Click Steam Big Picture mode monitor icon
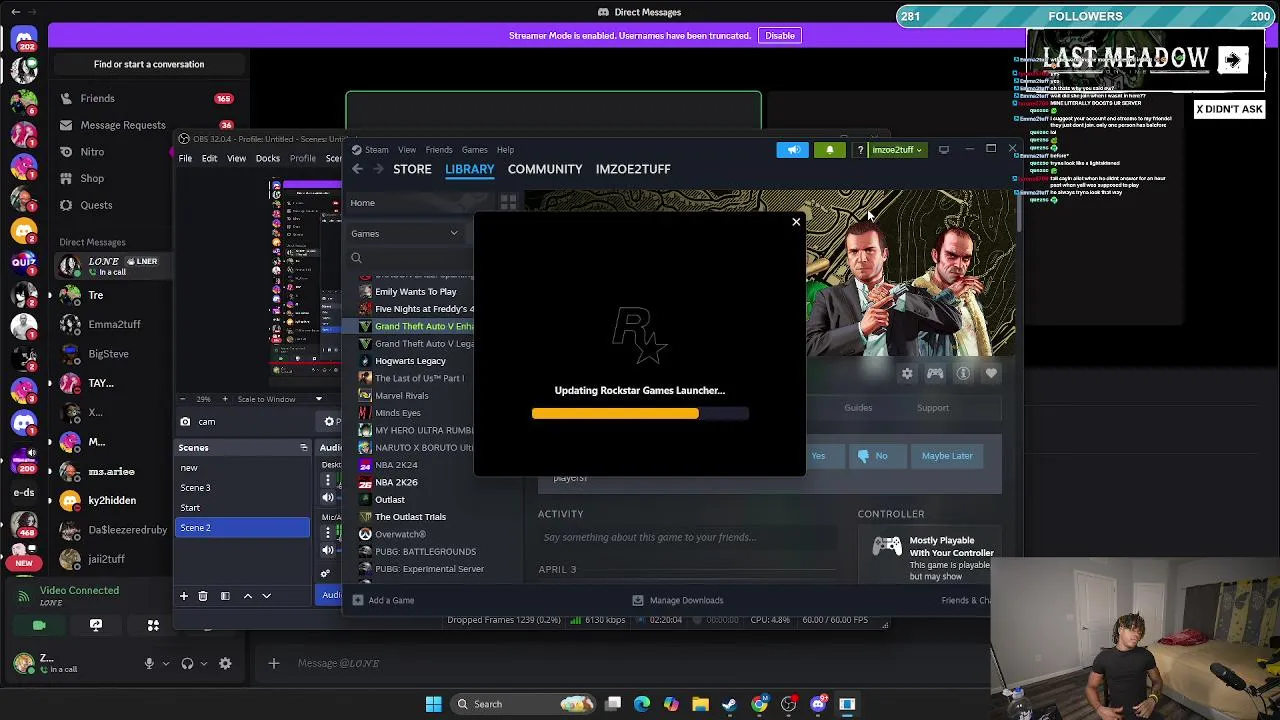Image resolution: width=1280 pixels, height=720 pixels. [x=943, y=150]
